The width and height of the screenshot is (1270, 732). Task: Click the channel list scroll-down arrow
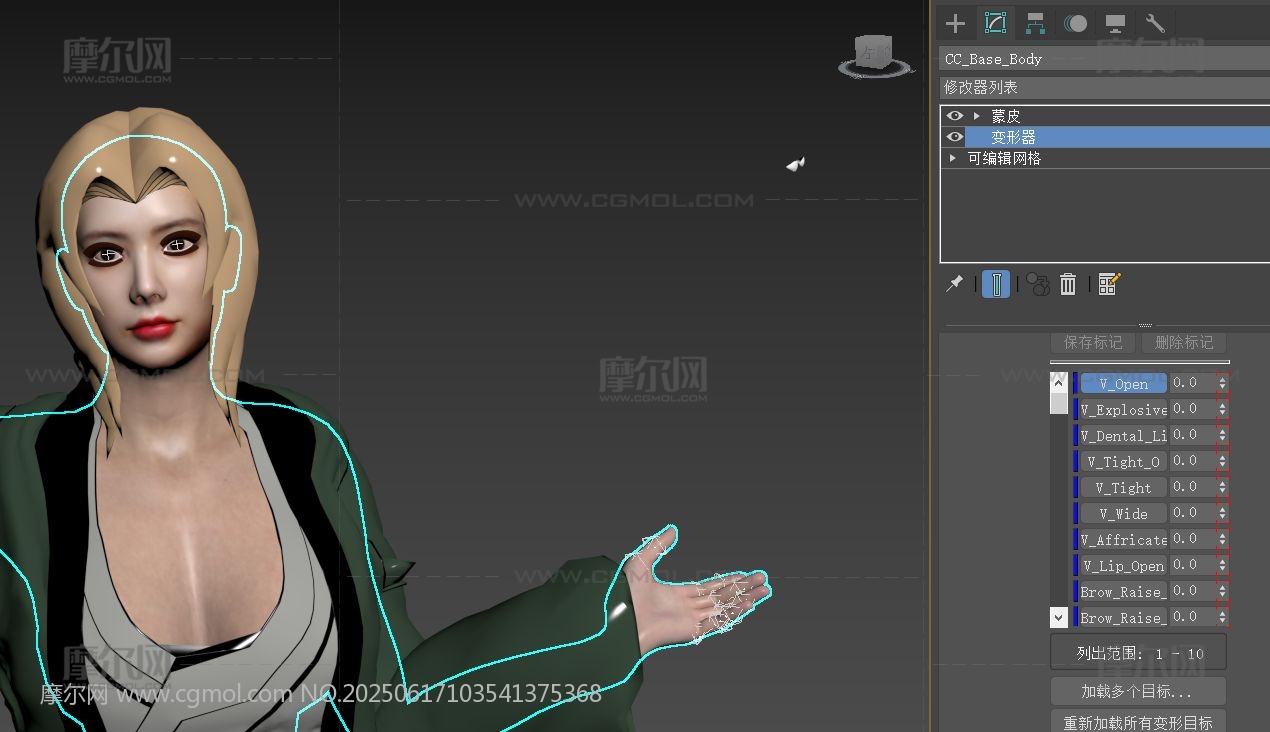(1058, 617)
